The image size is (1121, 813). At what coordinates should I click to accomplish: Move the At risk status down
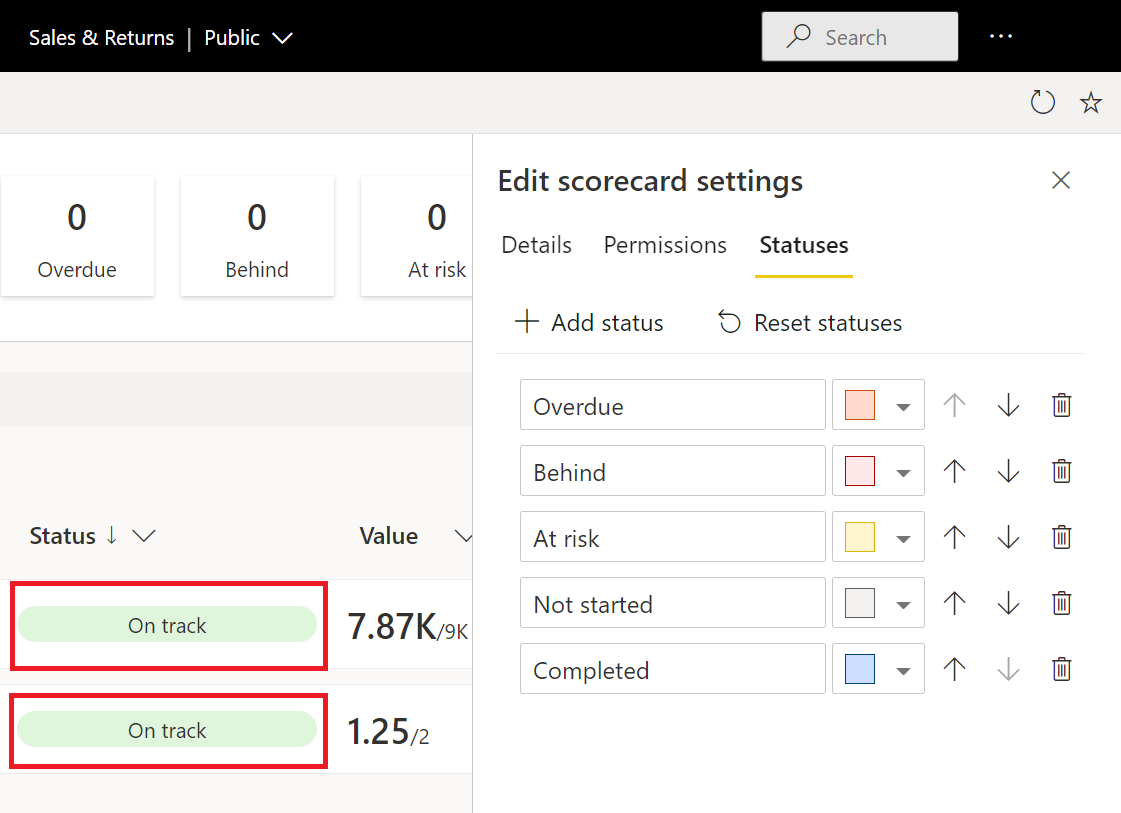pyautogui.click(x=1008, y=536)
